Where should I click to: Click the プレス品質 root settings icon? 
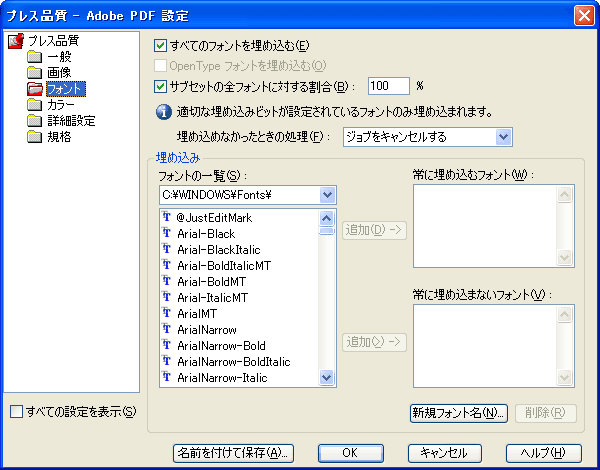click(16, 41)
